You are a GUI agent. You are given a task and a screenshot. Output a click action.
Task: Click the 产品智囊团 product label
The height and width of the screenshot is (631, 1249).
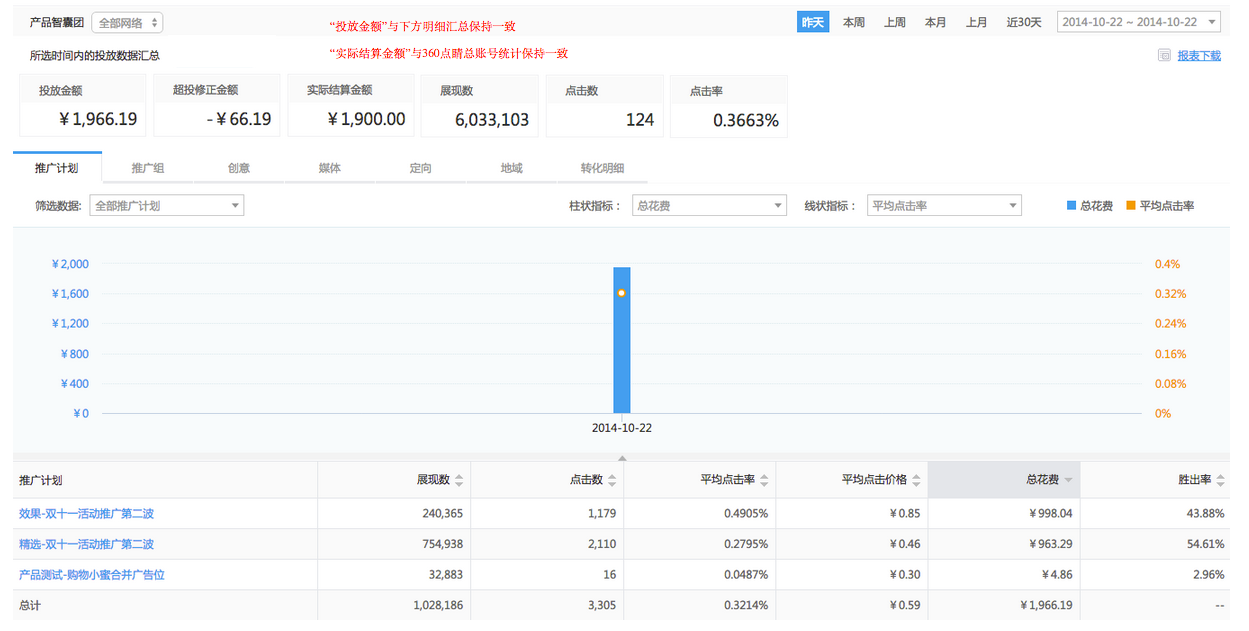click(x=56, y=22)
